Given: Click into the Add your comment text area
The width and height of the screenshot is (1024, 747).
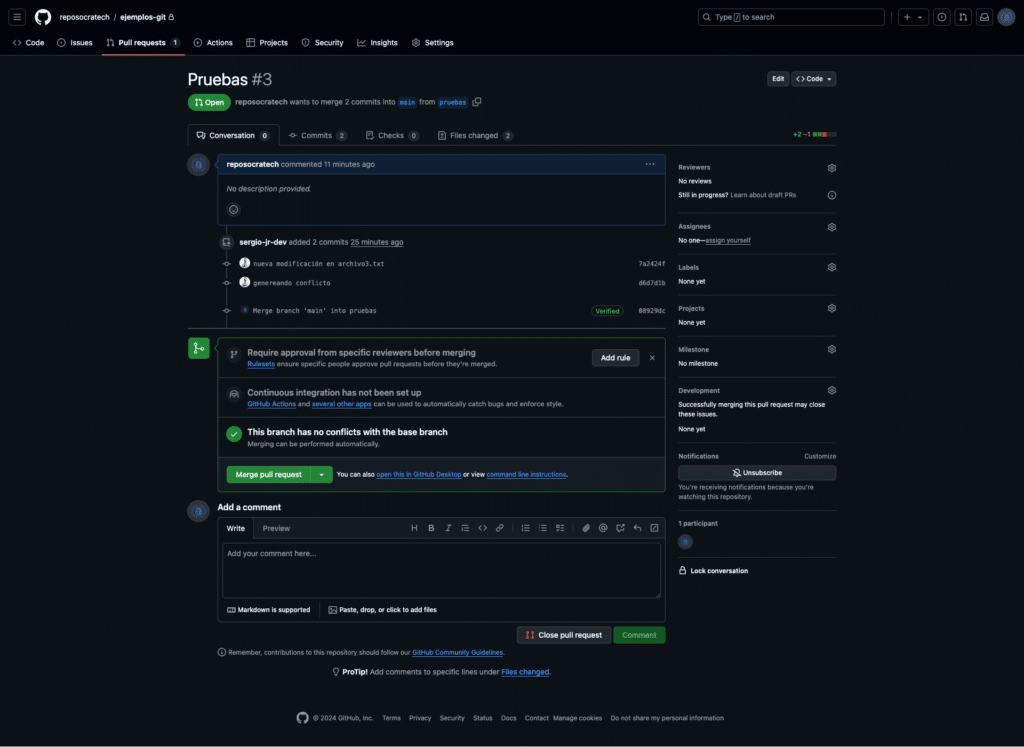Looking at the screenshot, I should [441, 571].
